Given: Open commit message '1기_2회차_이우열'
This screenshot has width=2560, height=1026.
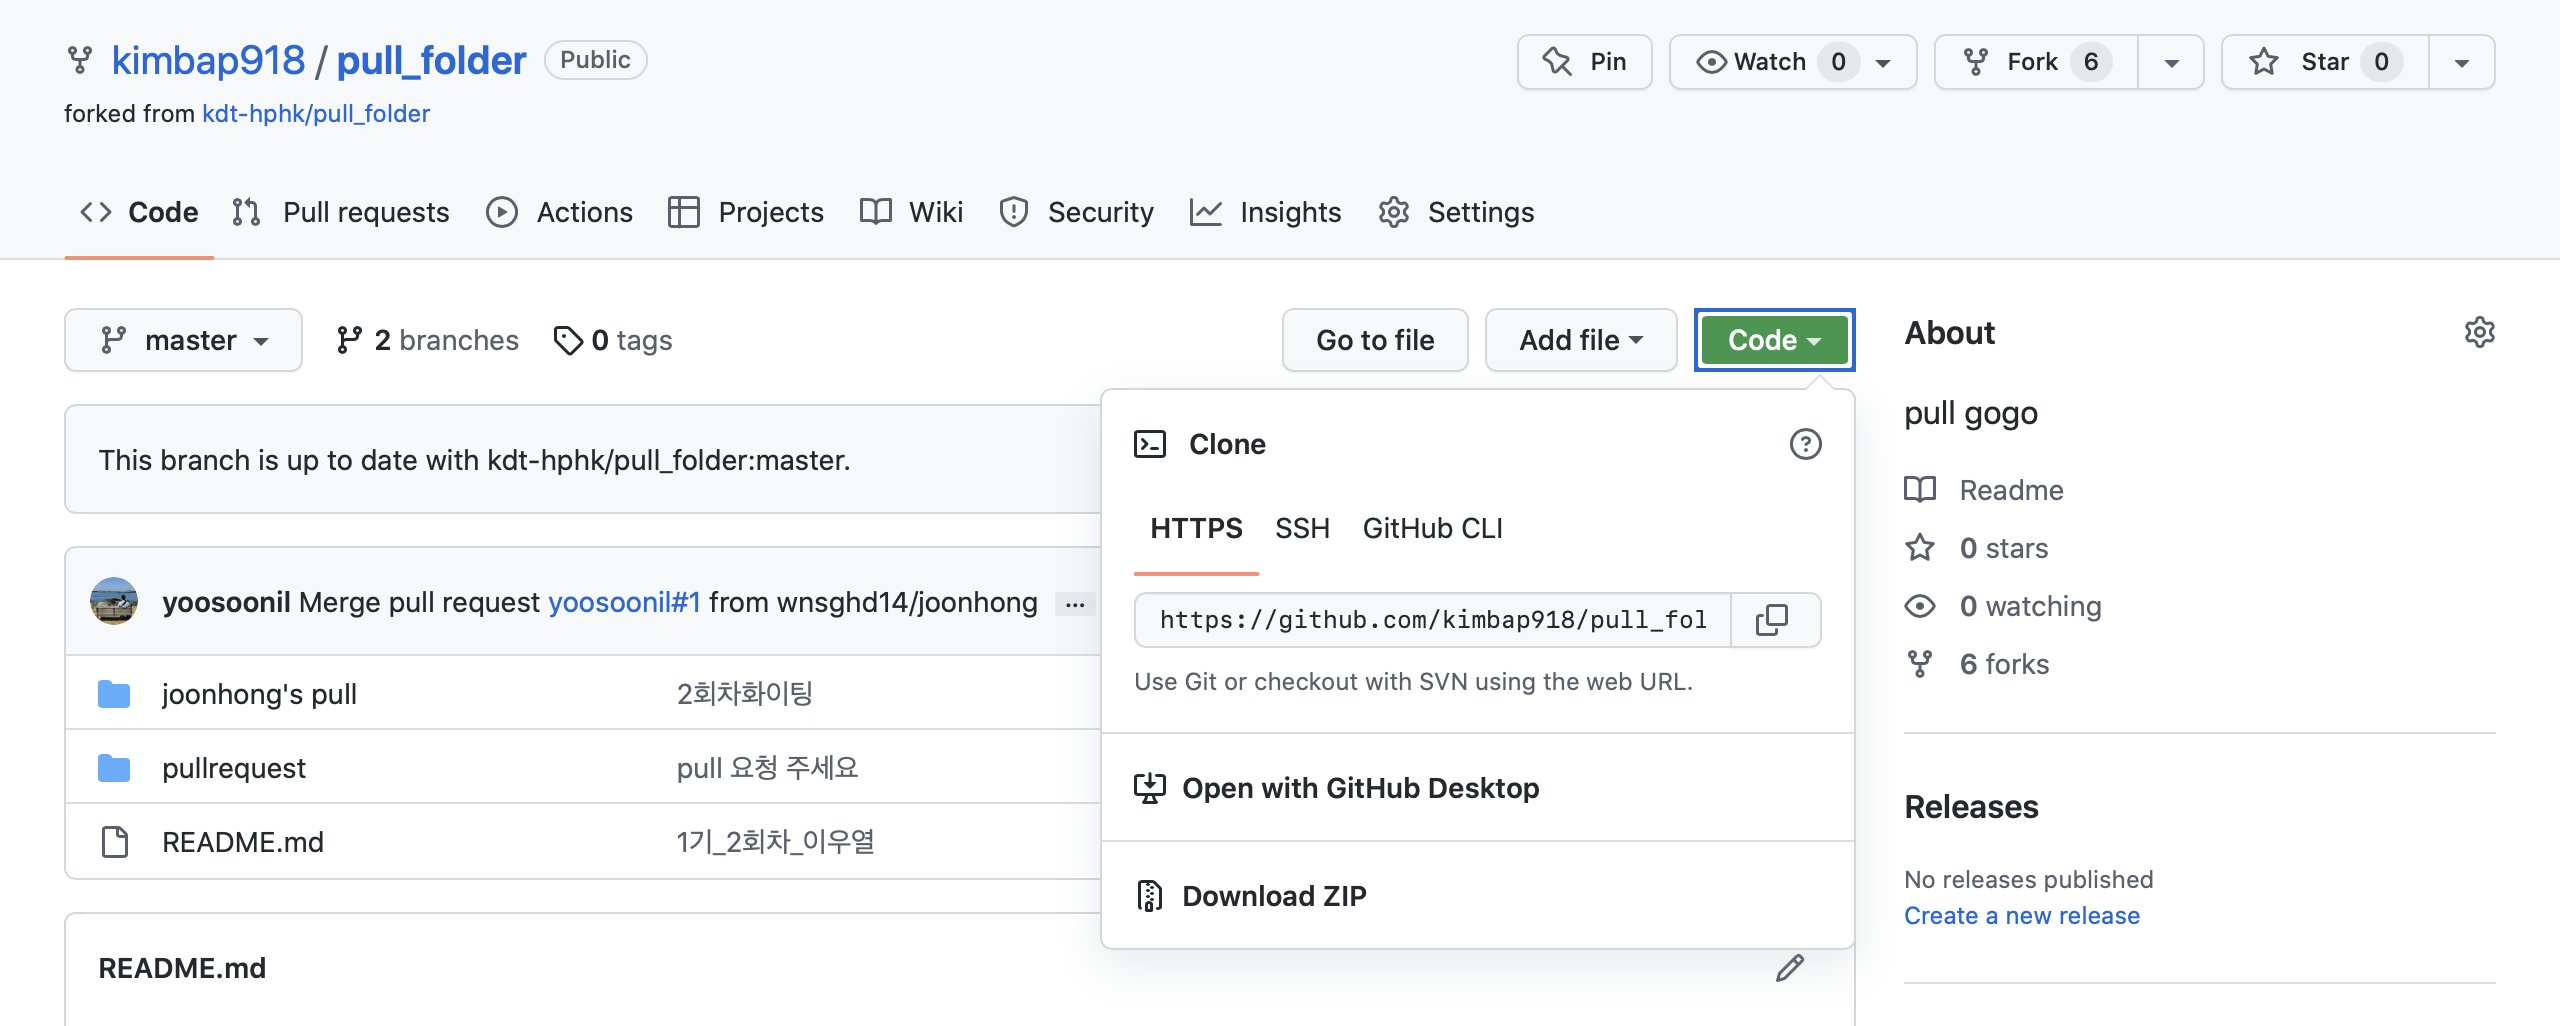Looking at the screenshot, I should (x=776, y=842).
